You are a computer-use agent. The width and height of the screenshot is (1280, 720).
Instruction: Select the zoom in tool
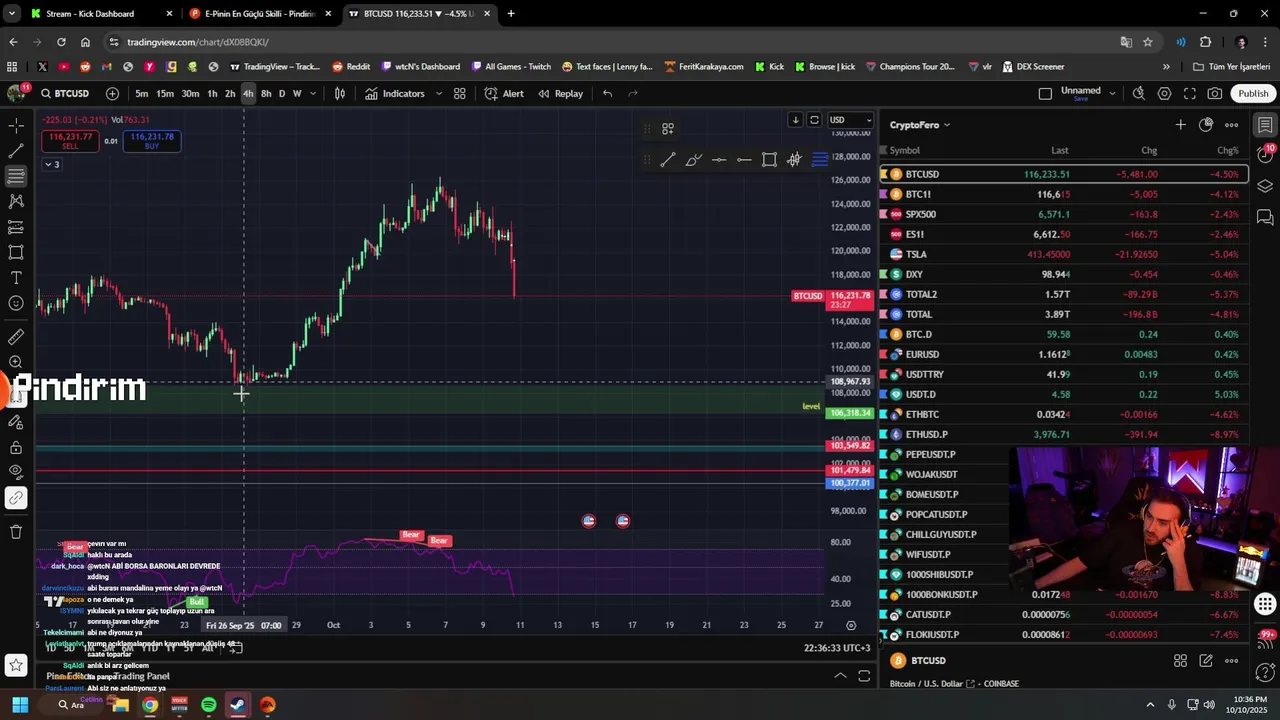16,362
